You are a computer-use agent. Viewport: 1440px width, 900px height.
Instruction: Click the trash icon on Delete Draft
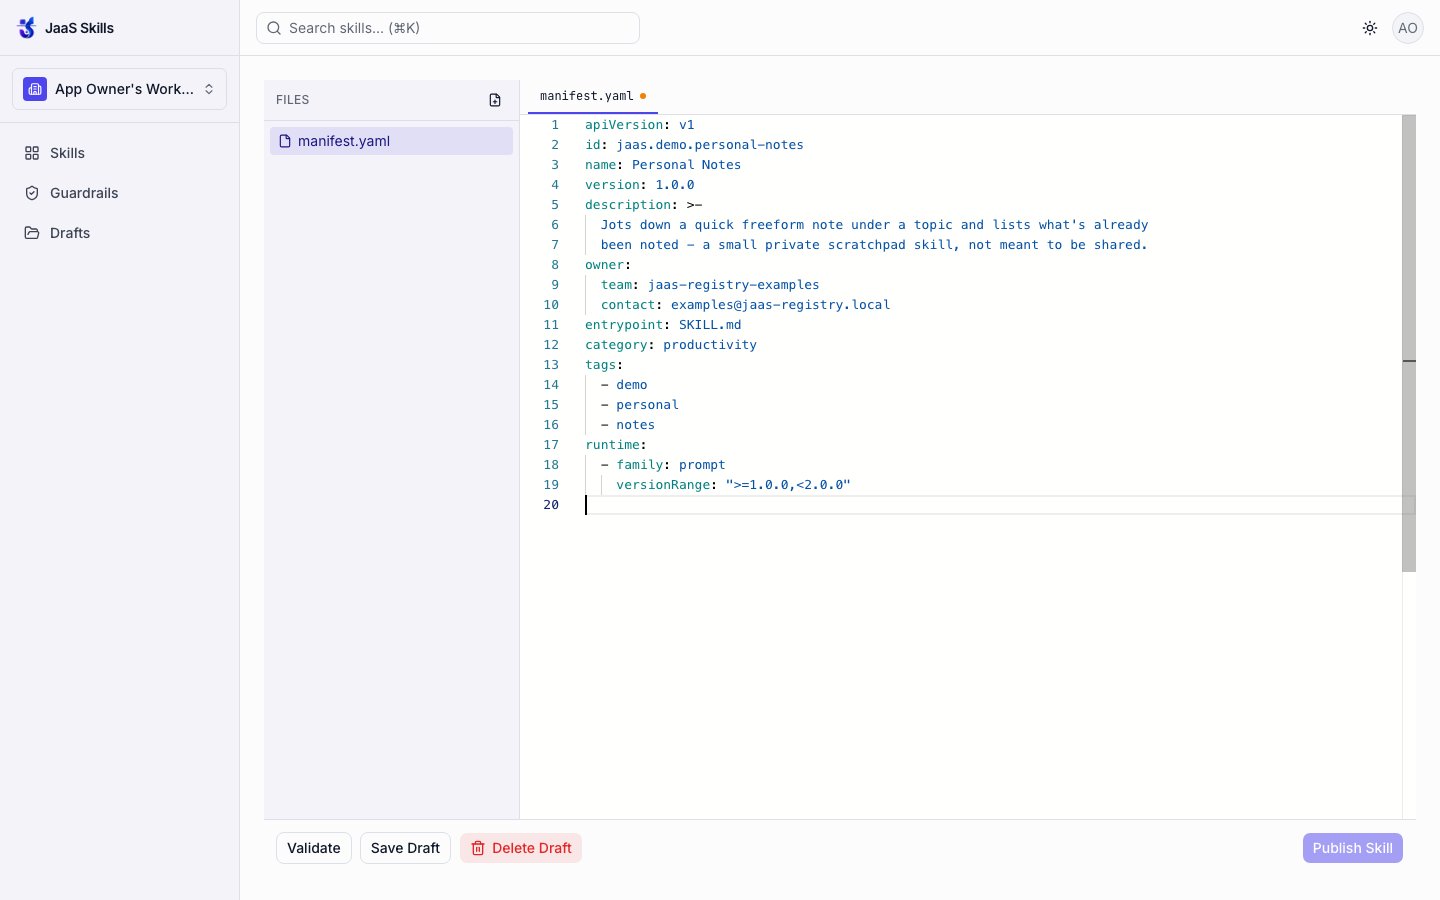[x=478, y=848]
